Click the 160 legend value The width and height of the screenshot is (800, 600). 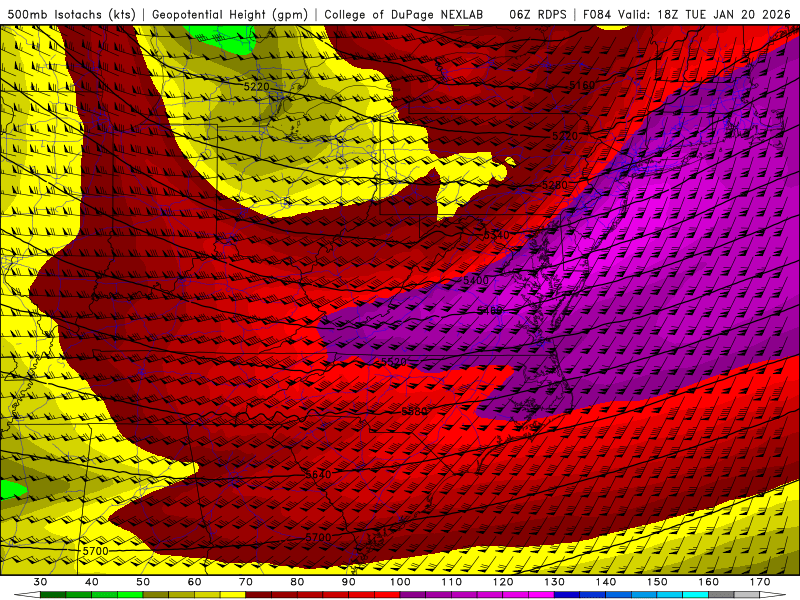709,582
